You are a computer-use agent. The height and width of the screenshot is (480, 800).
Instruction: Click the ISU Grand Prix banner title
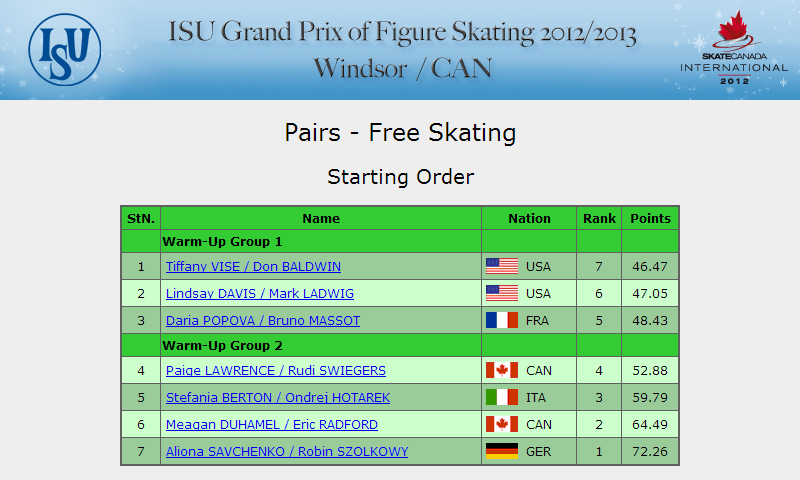click(402, 49)
